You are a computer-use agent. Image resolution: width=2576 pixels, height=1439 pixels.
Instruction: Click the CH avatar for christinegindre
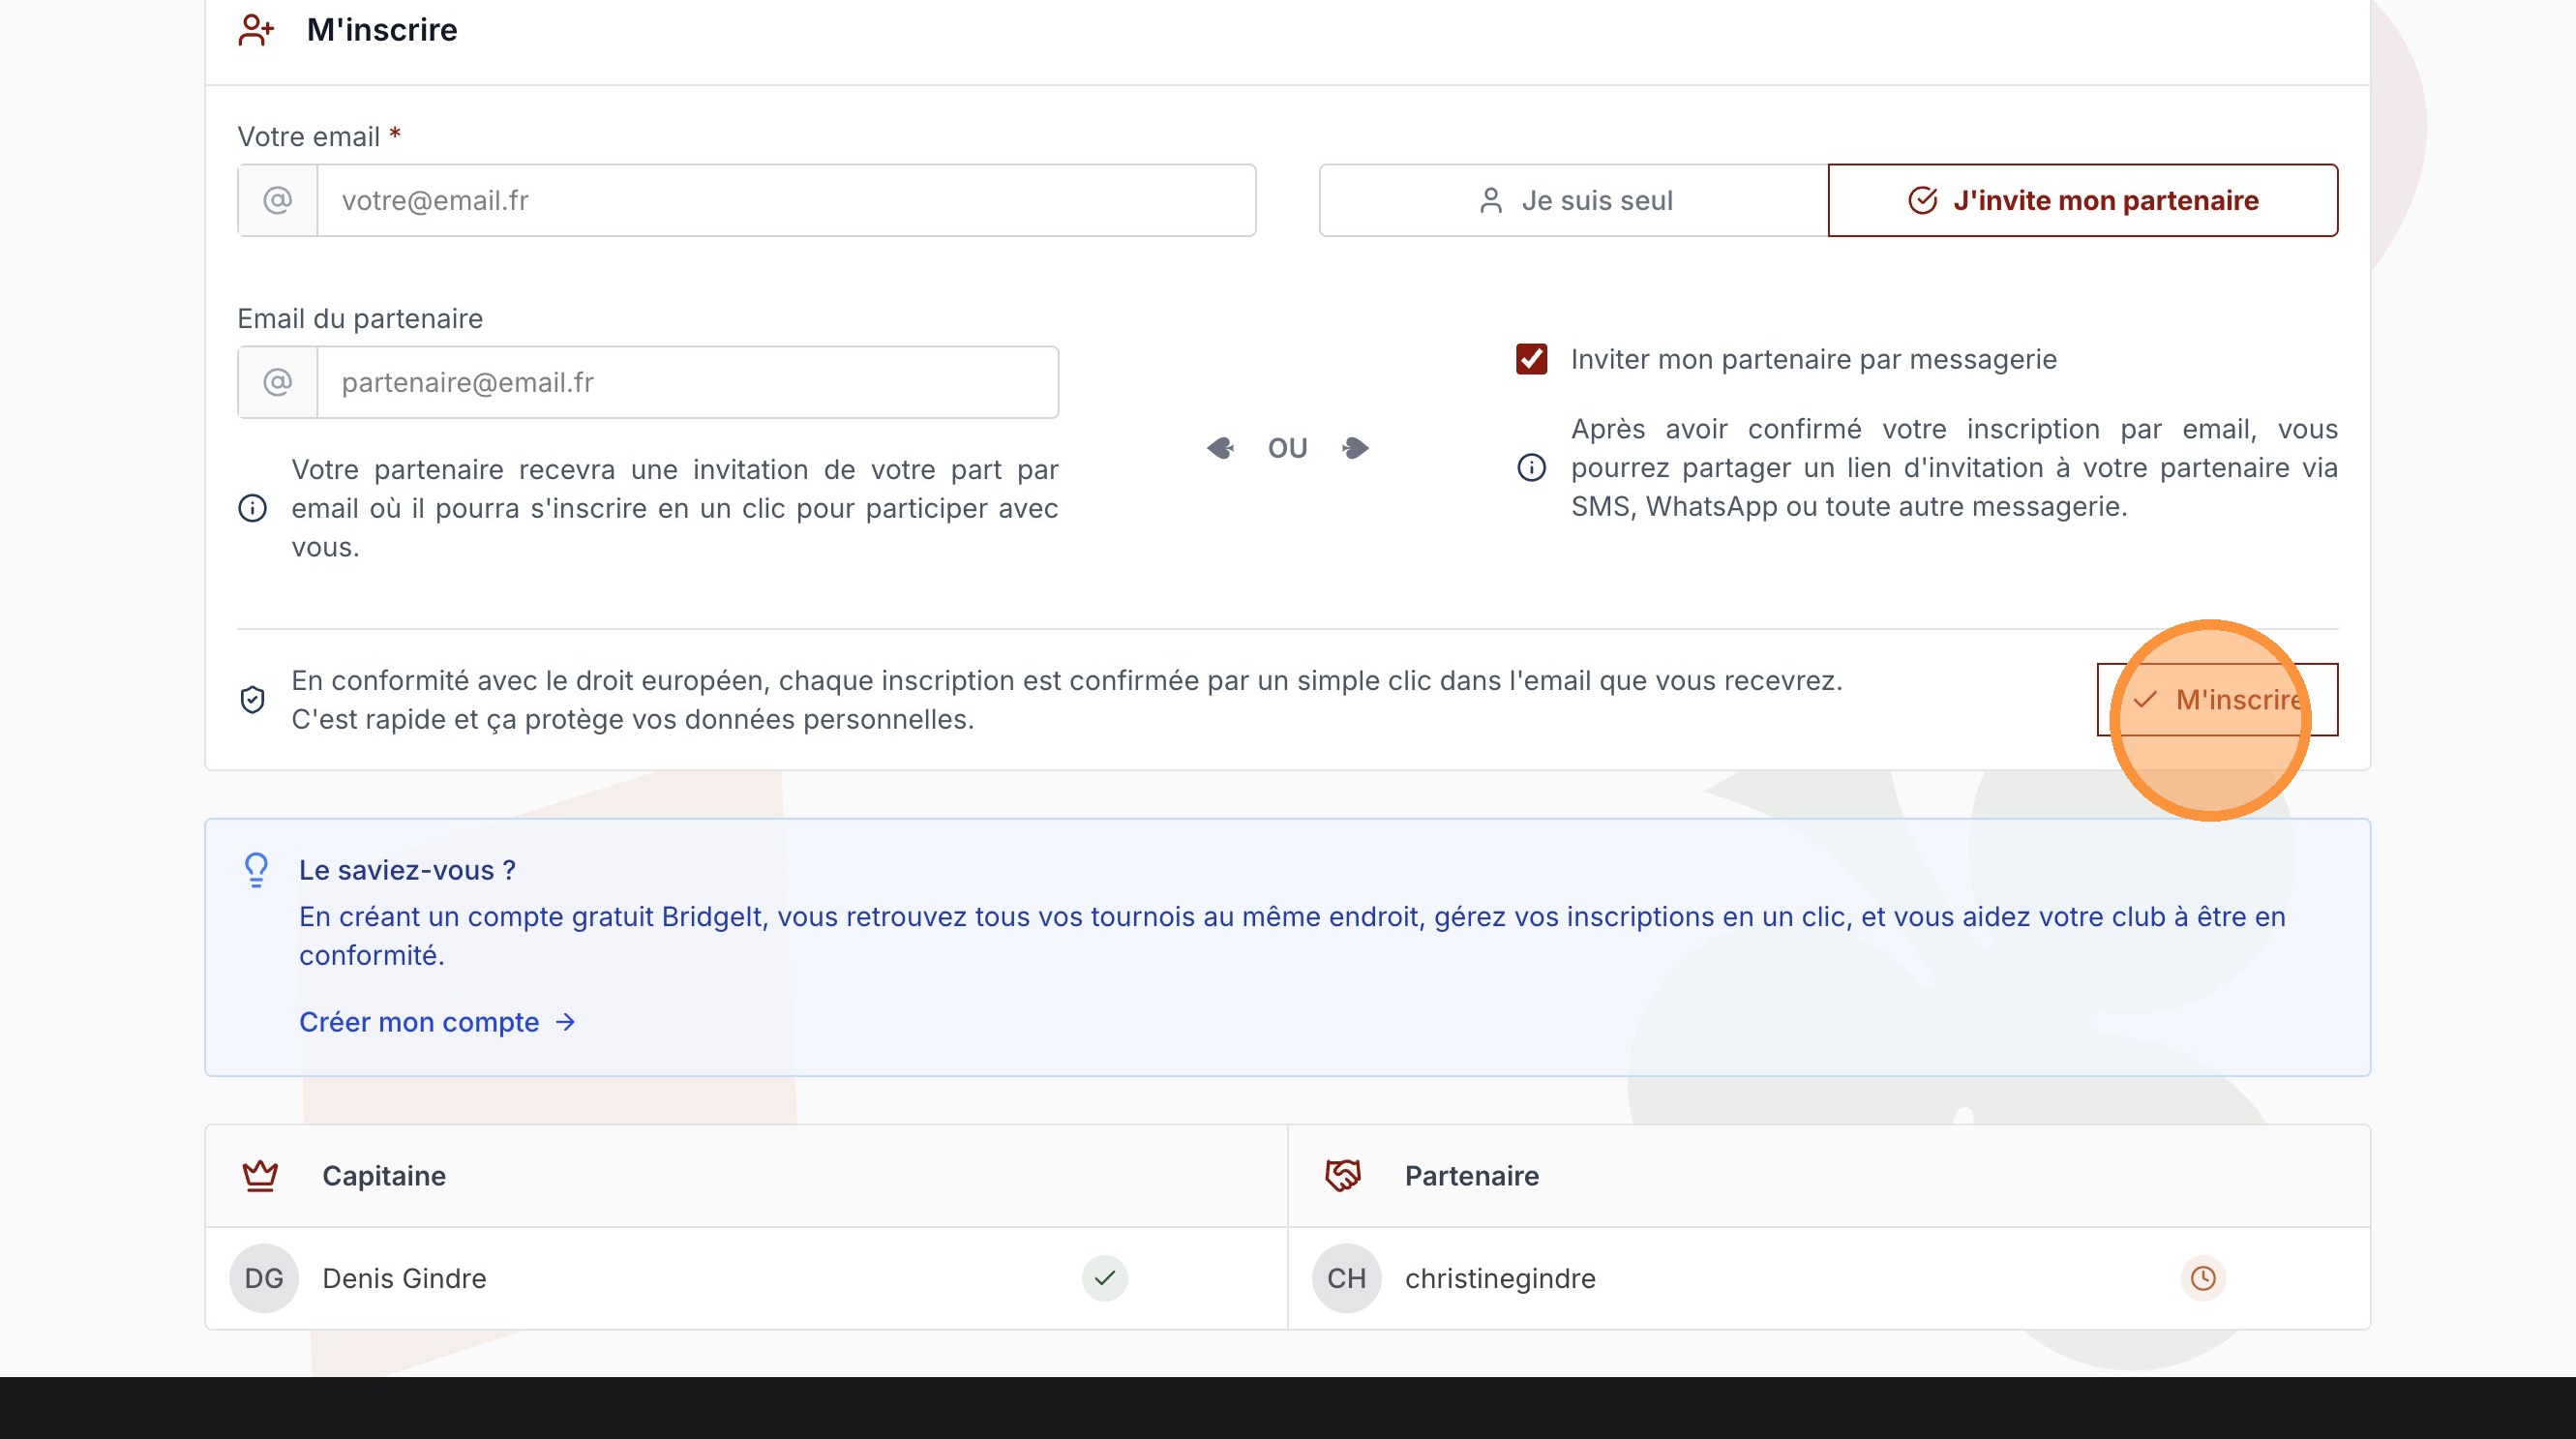1346,1278
